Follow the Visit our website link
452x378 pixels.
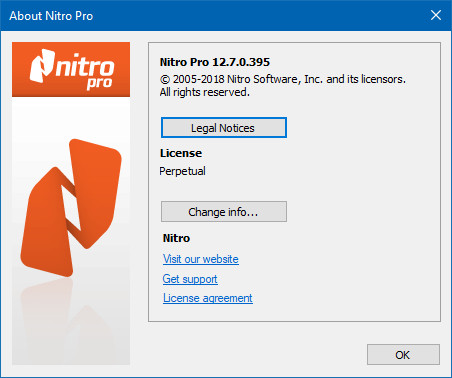[x=201, y=259]
